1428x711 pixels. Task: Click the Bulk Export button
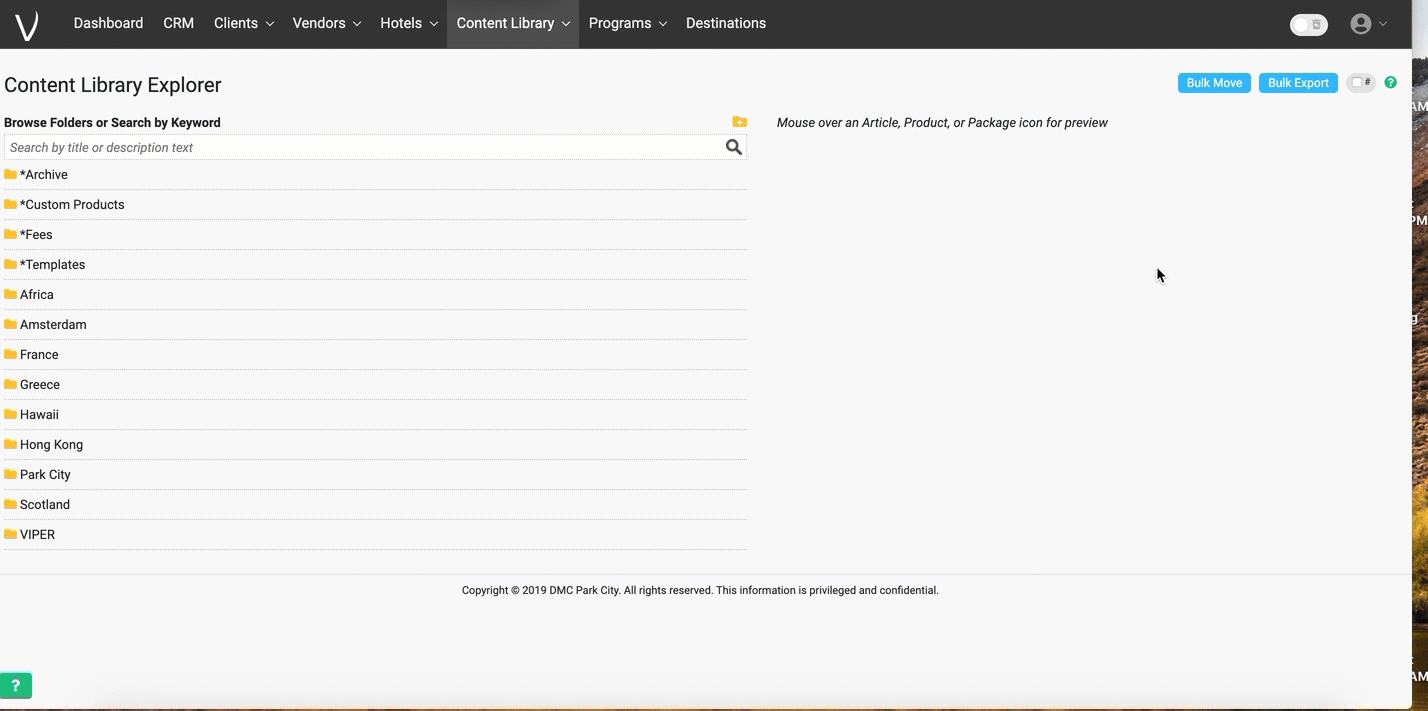(1298, 83)
